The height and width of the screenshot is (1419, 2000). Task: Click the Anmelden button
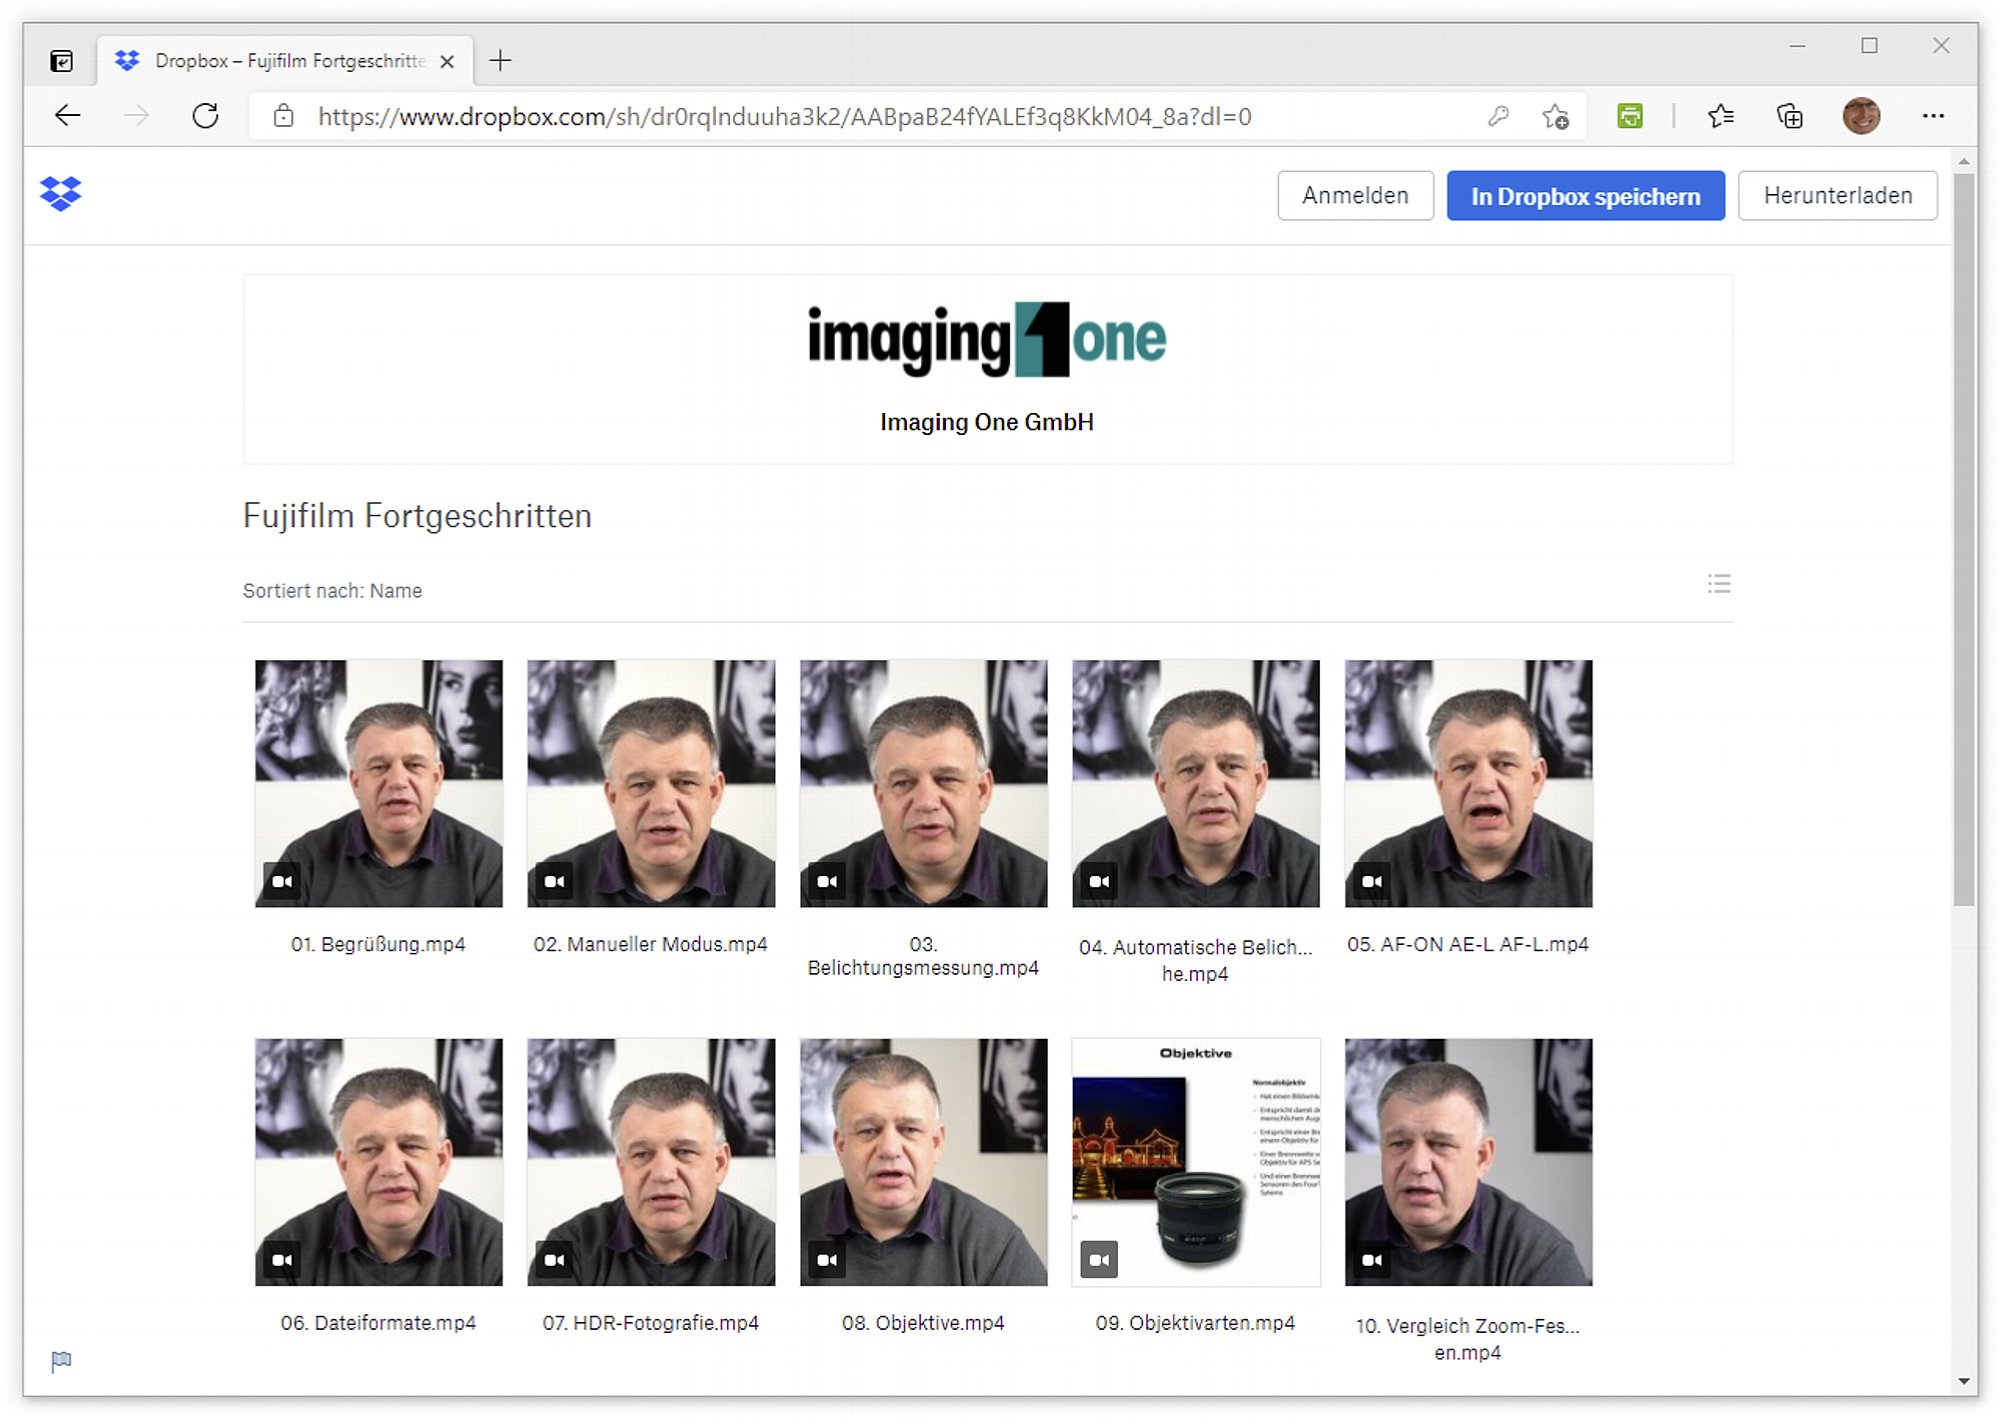pyautogui.click(x=1355, y=196)
